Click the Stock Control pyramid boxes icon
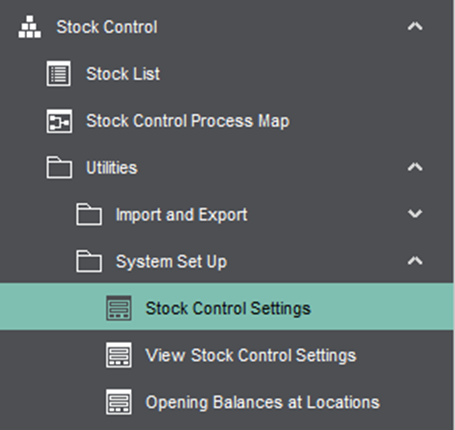Image resolution: width=455 pixels, height=430 pixels. 30,27
